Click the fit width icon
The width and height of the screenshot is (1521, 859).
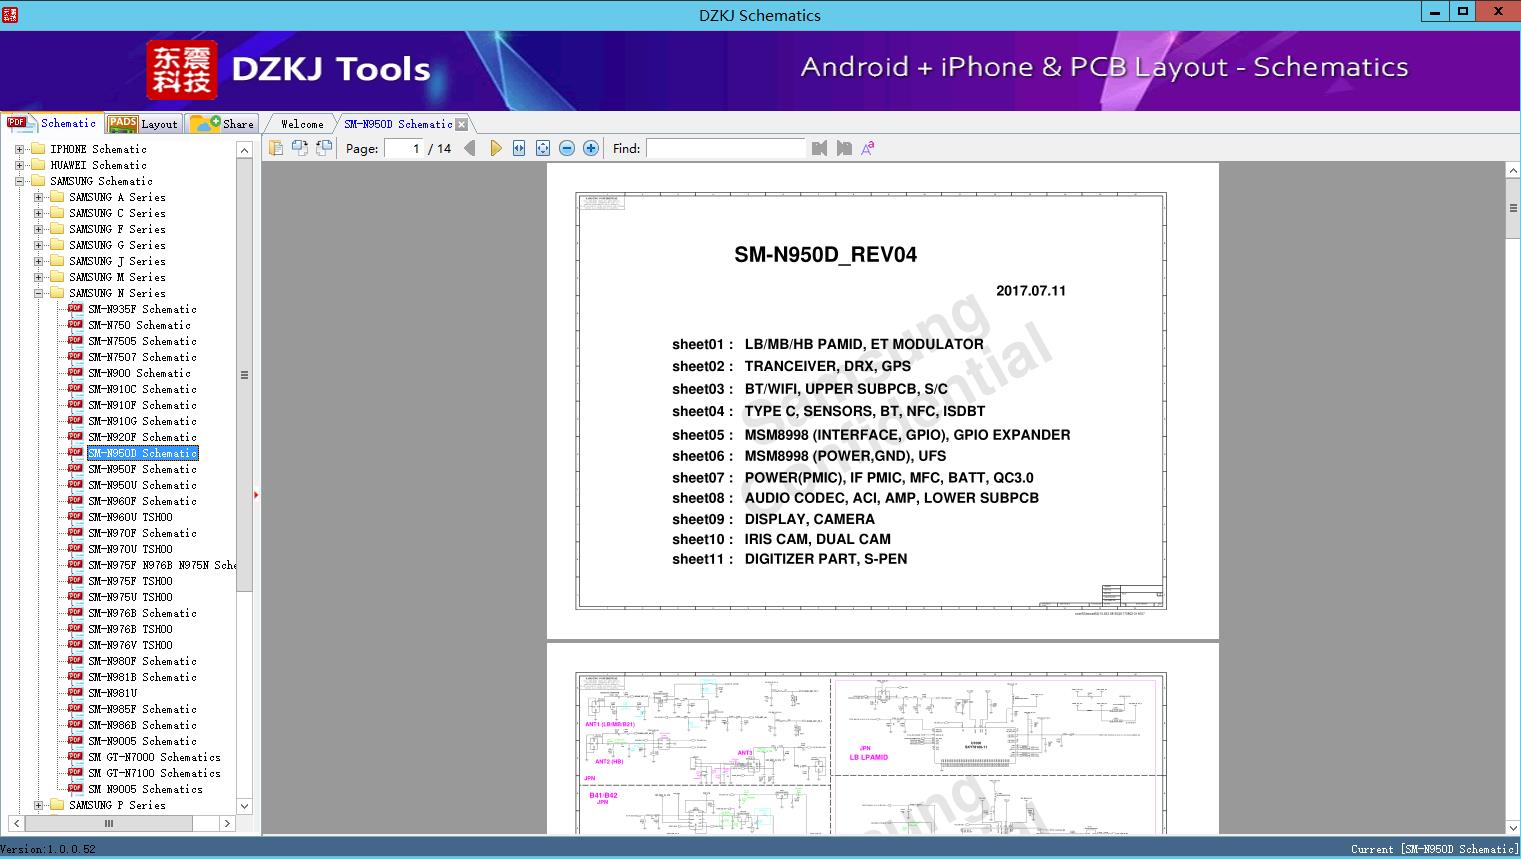point(519,148)
